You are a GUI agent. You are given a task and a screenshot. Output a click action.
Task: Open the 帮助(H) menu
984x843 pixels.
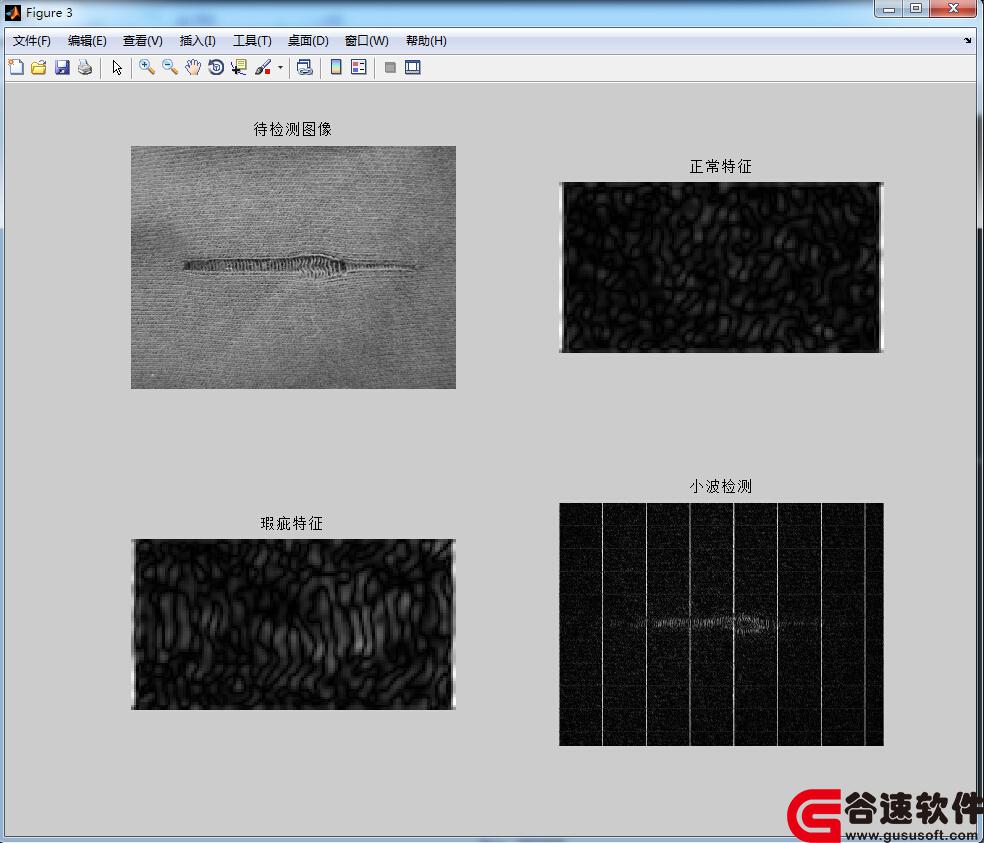[x=425, y=41]
